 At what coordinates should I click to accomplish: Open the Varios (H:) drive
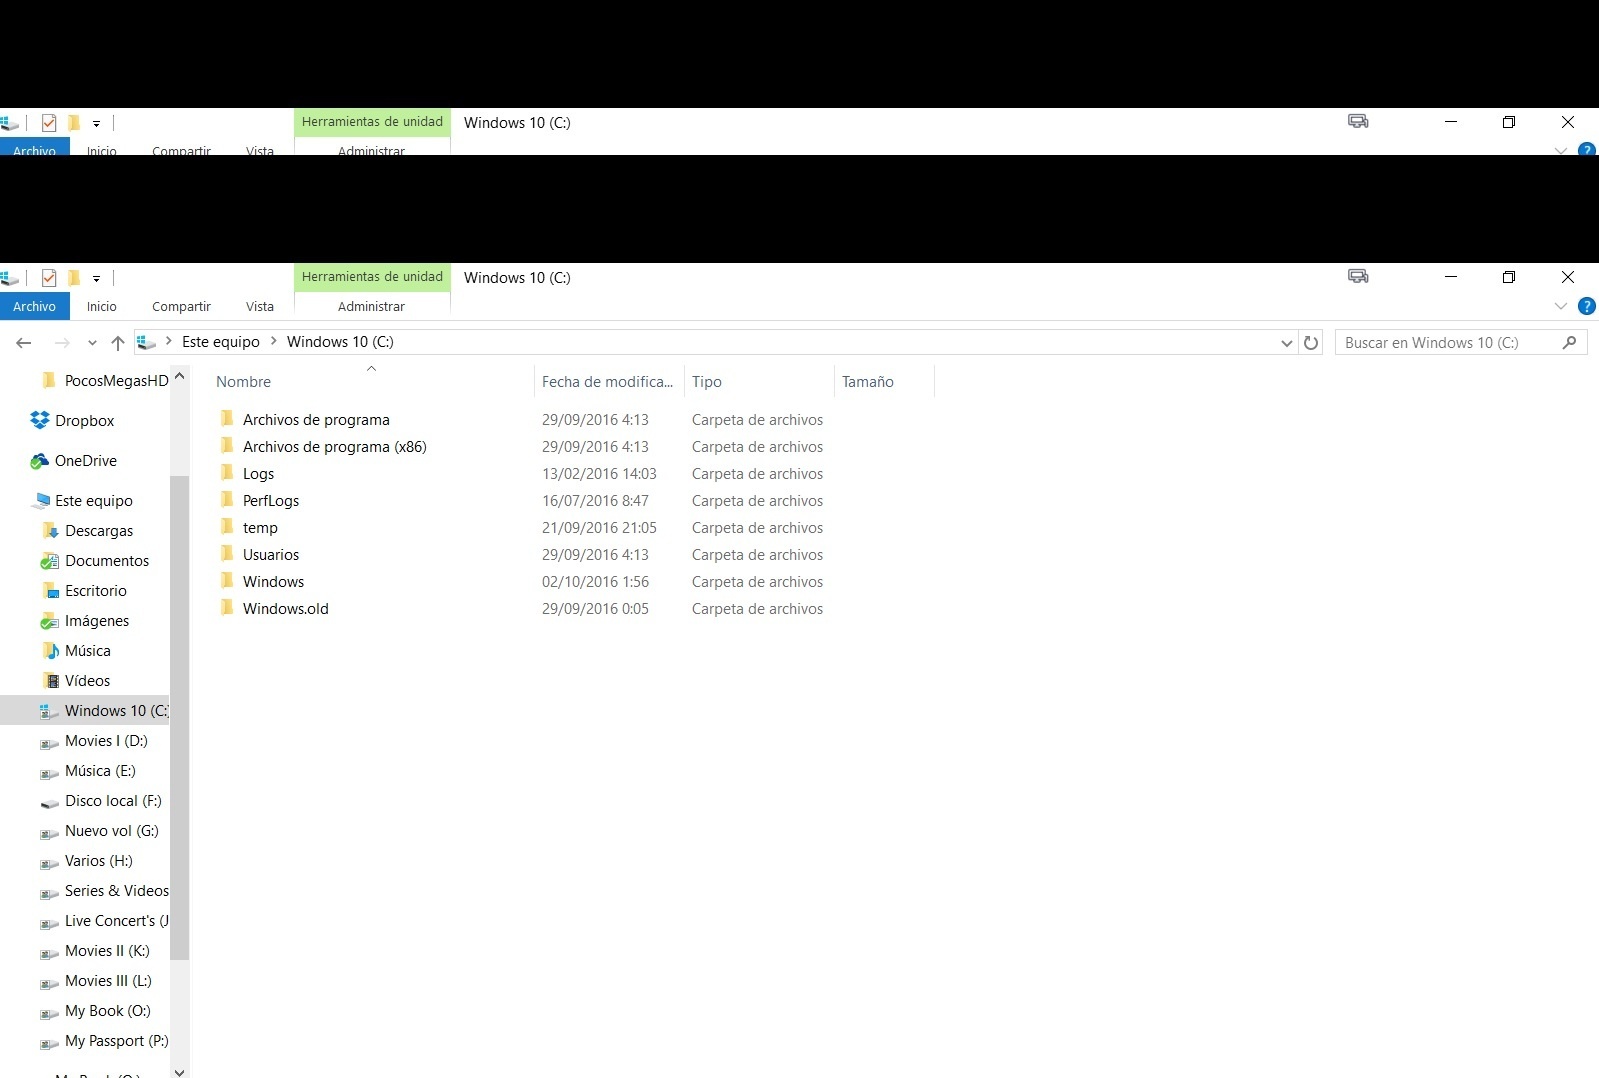pos(86,861)
